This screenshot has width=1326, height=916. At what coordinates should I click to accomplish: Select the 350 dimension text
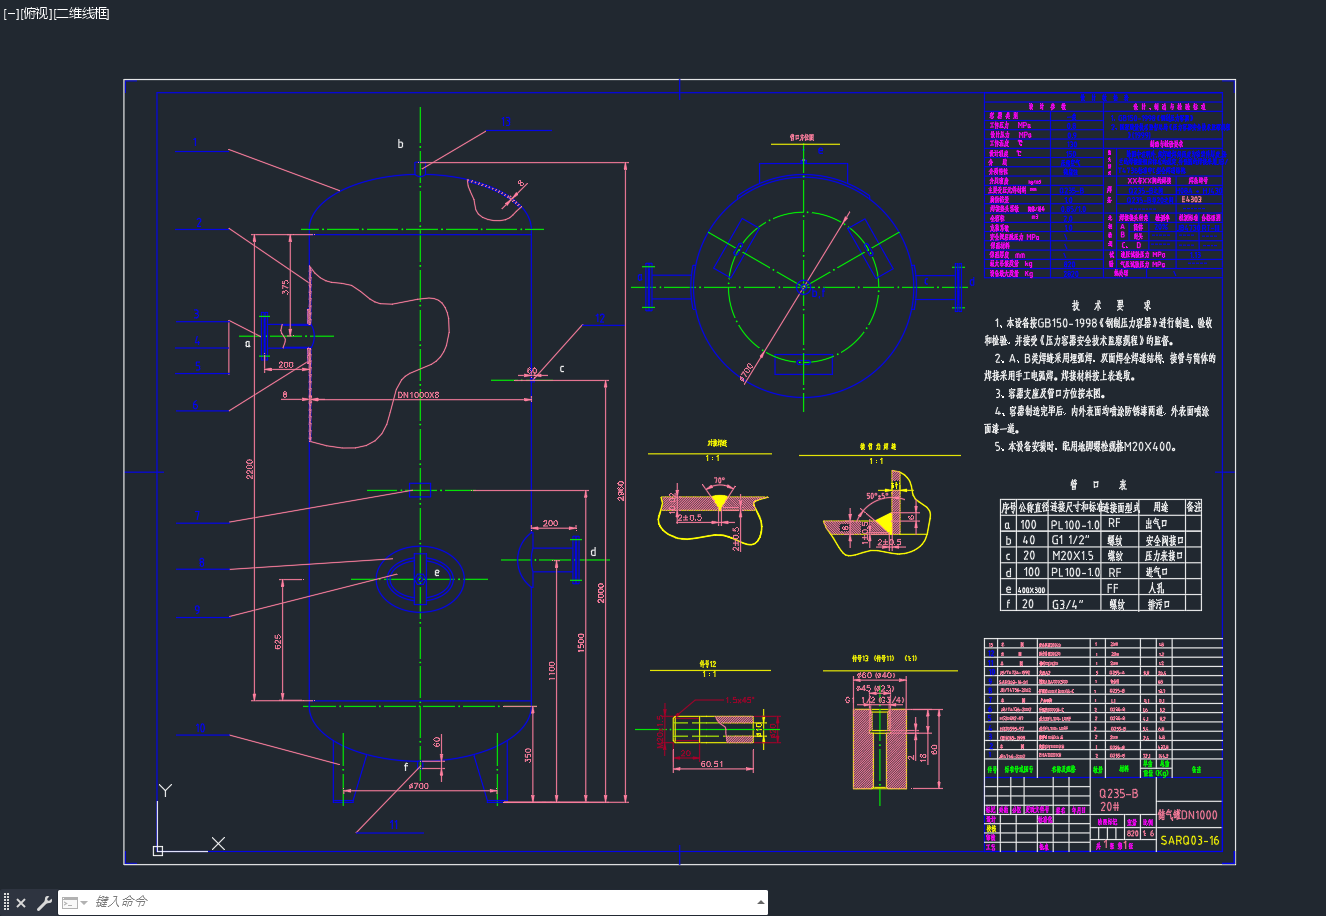pos(529,756)
